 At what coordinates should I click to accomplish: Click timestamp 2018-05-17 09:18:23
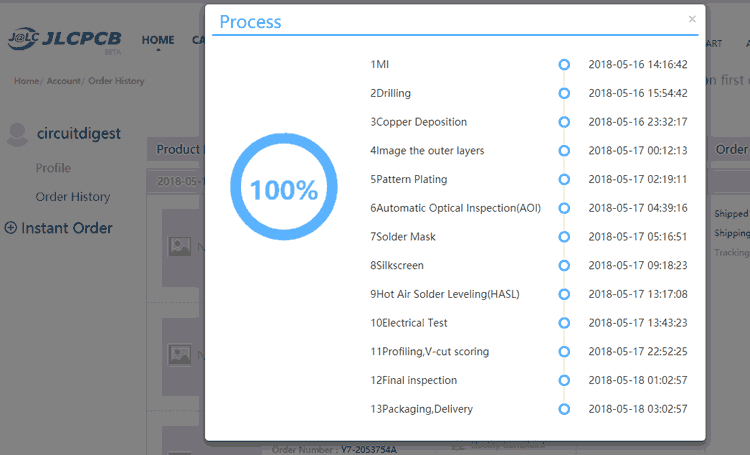pyautogui.click(x=638, y=266)
